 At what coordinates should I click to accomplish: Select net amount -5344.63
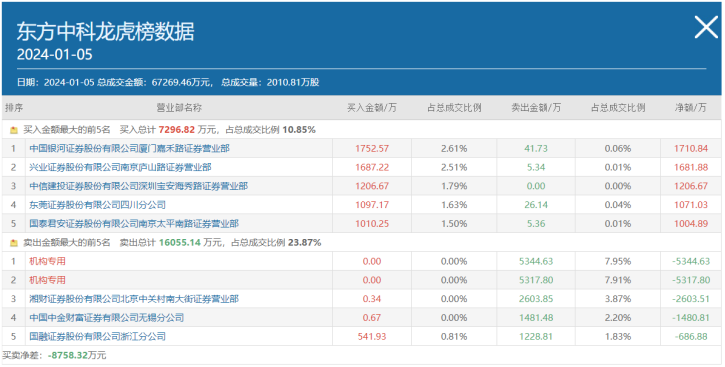pos(691,261)
